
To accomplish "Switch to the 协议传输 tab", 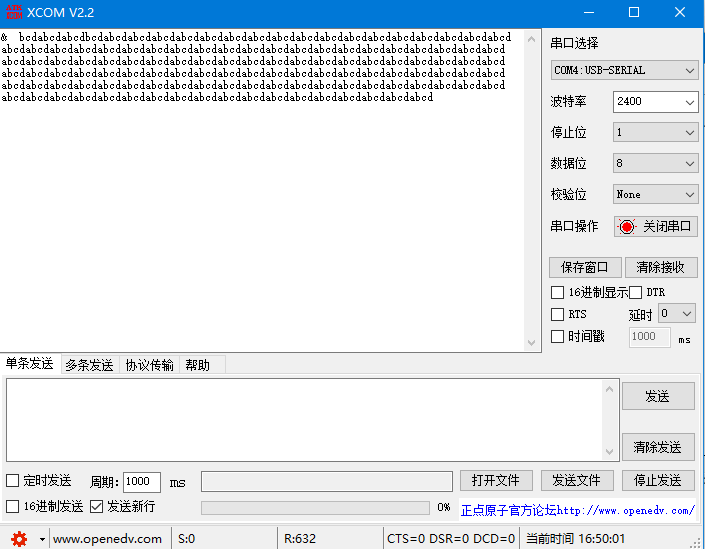I will pyautogui.click(x=149, y=365).
